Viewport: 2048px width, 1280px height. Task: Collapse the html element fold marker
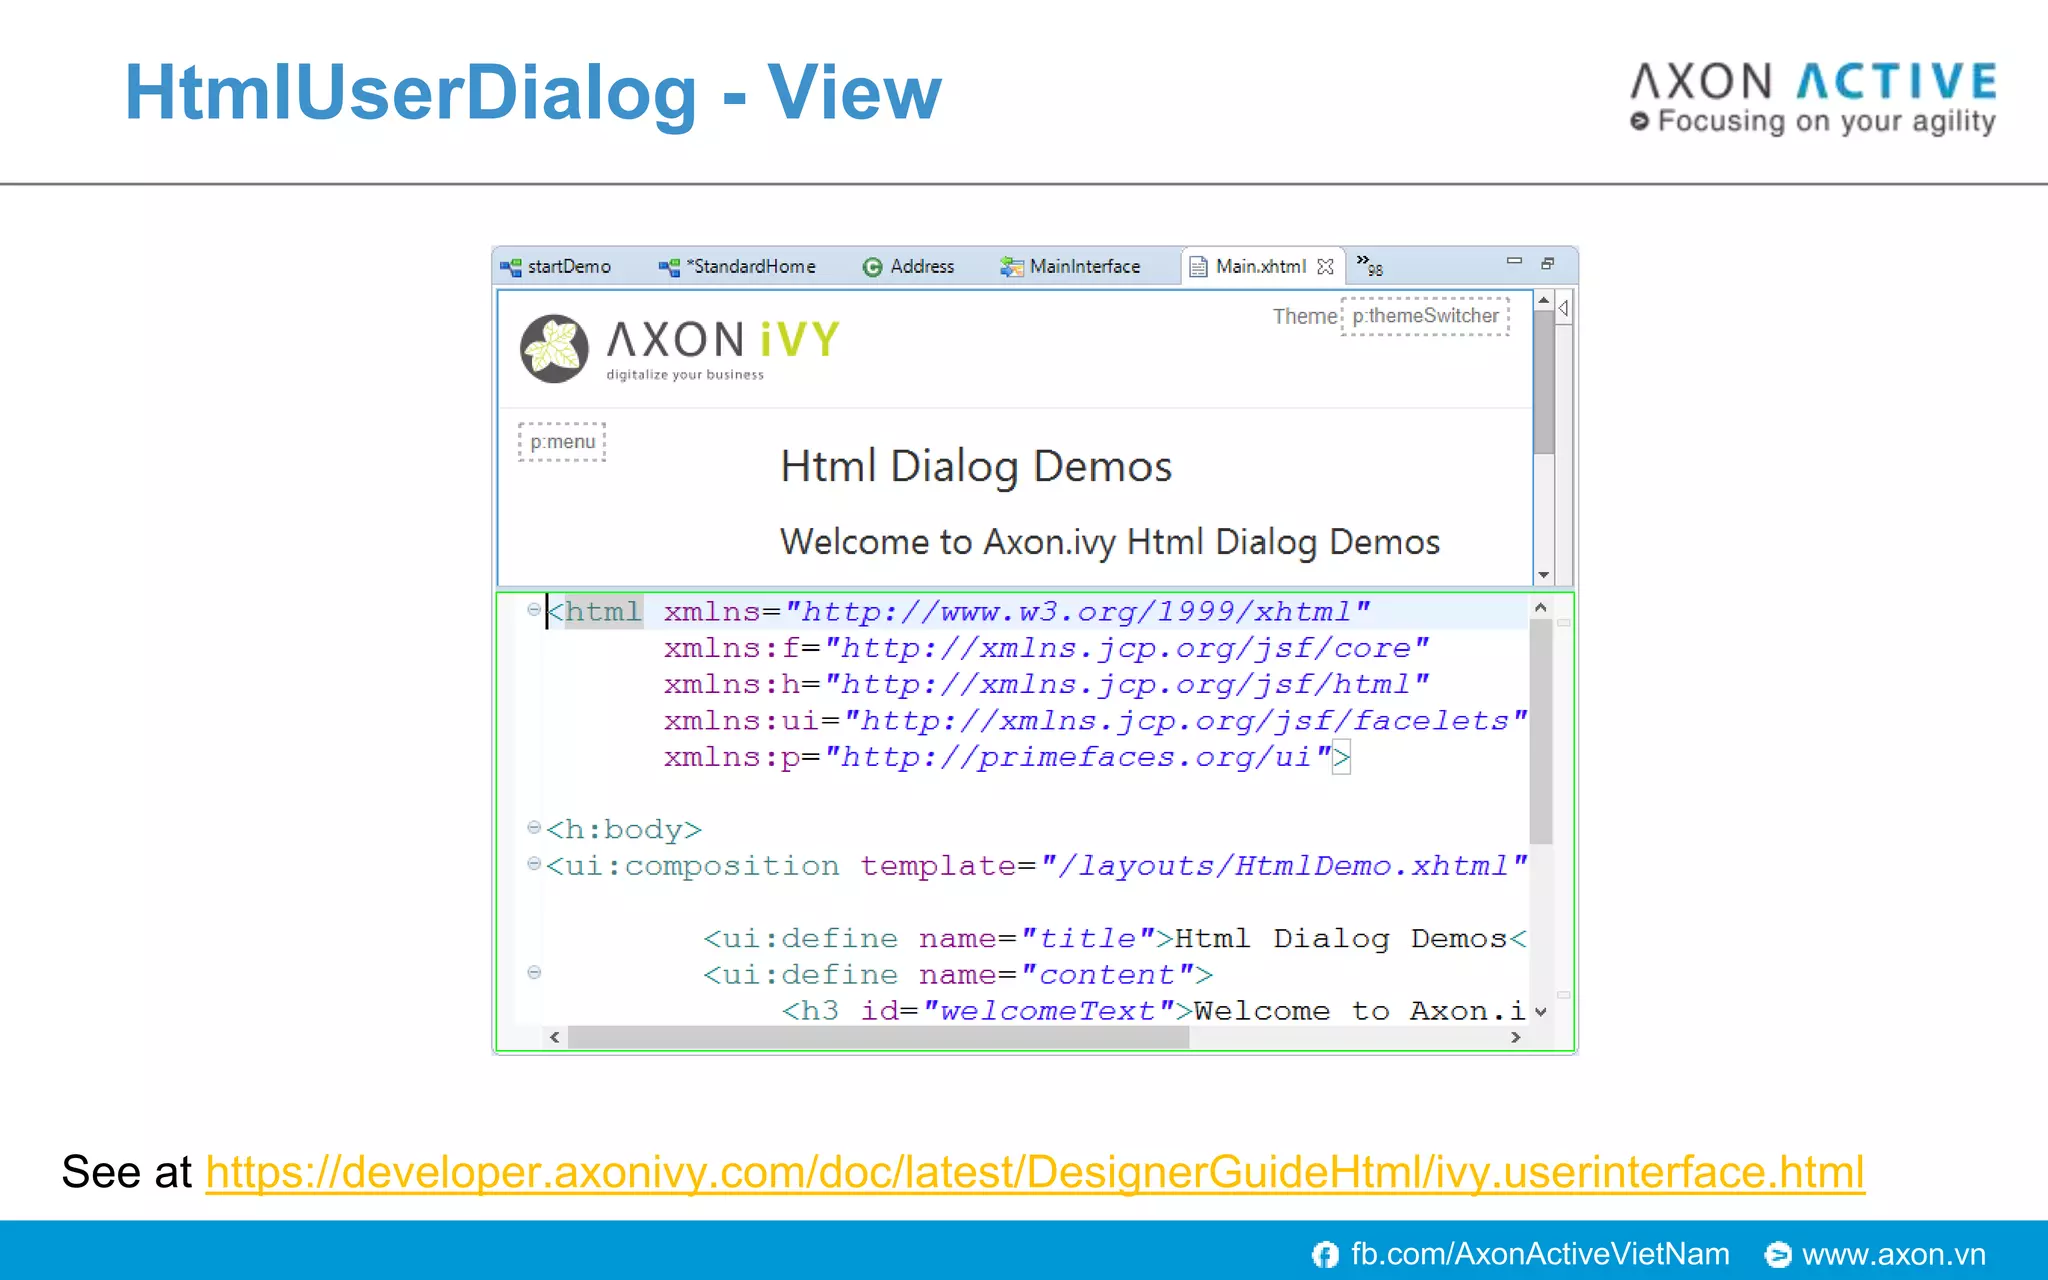(x=534, y=609)
